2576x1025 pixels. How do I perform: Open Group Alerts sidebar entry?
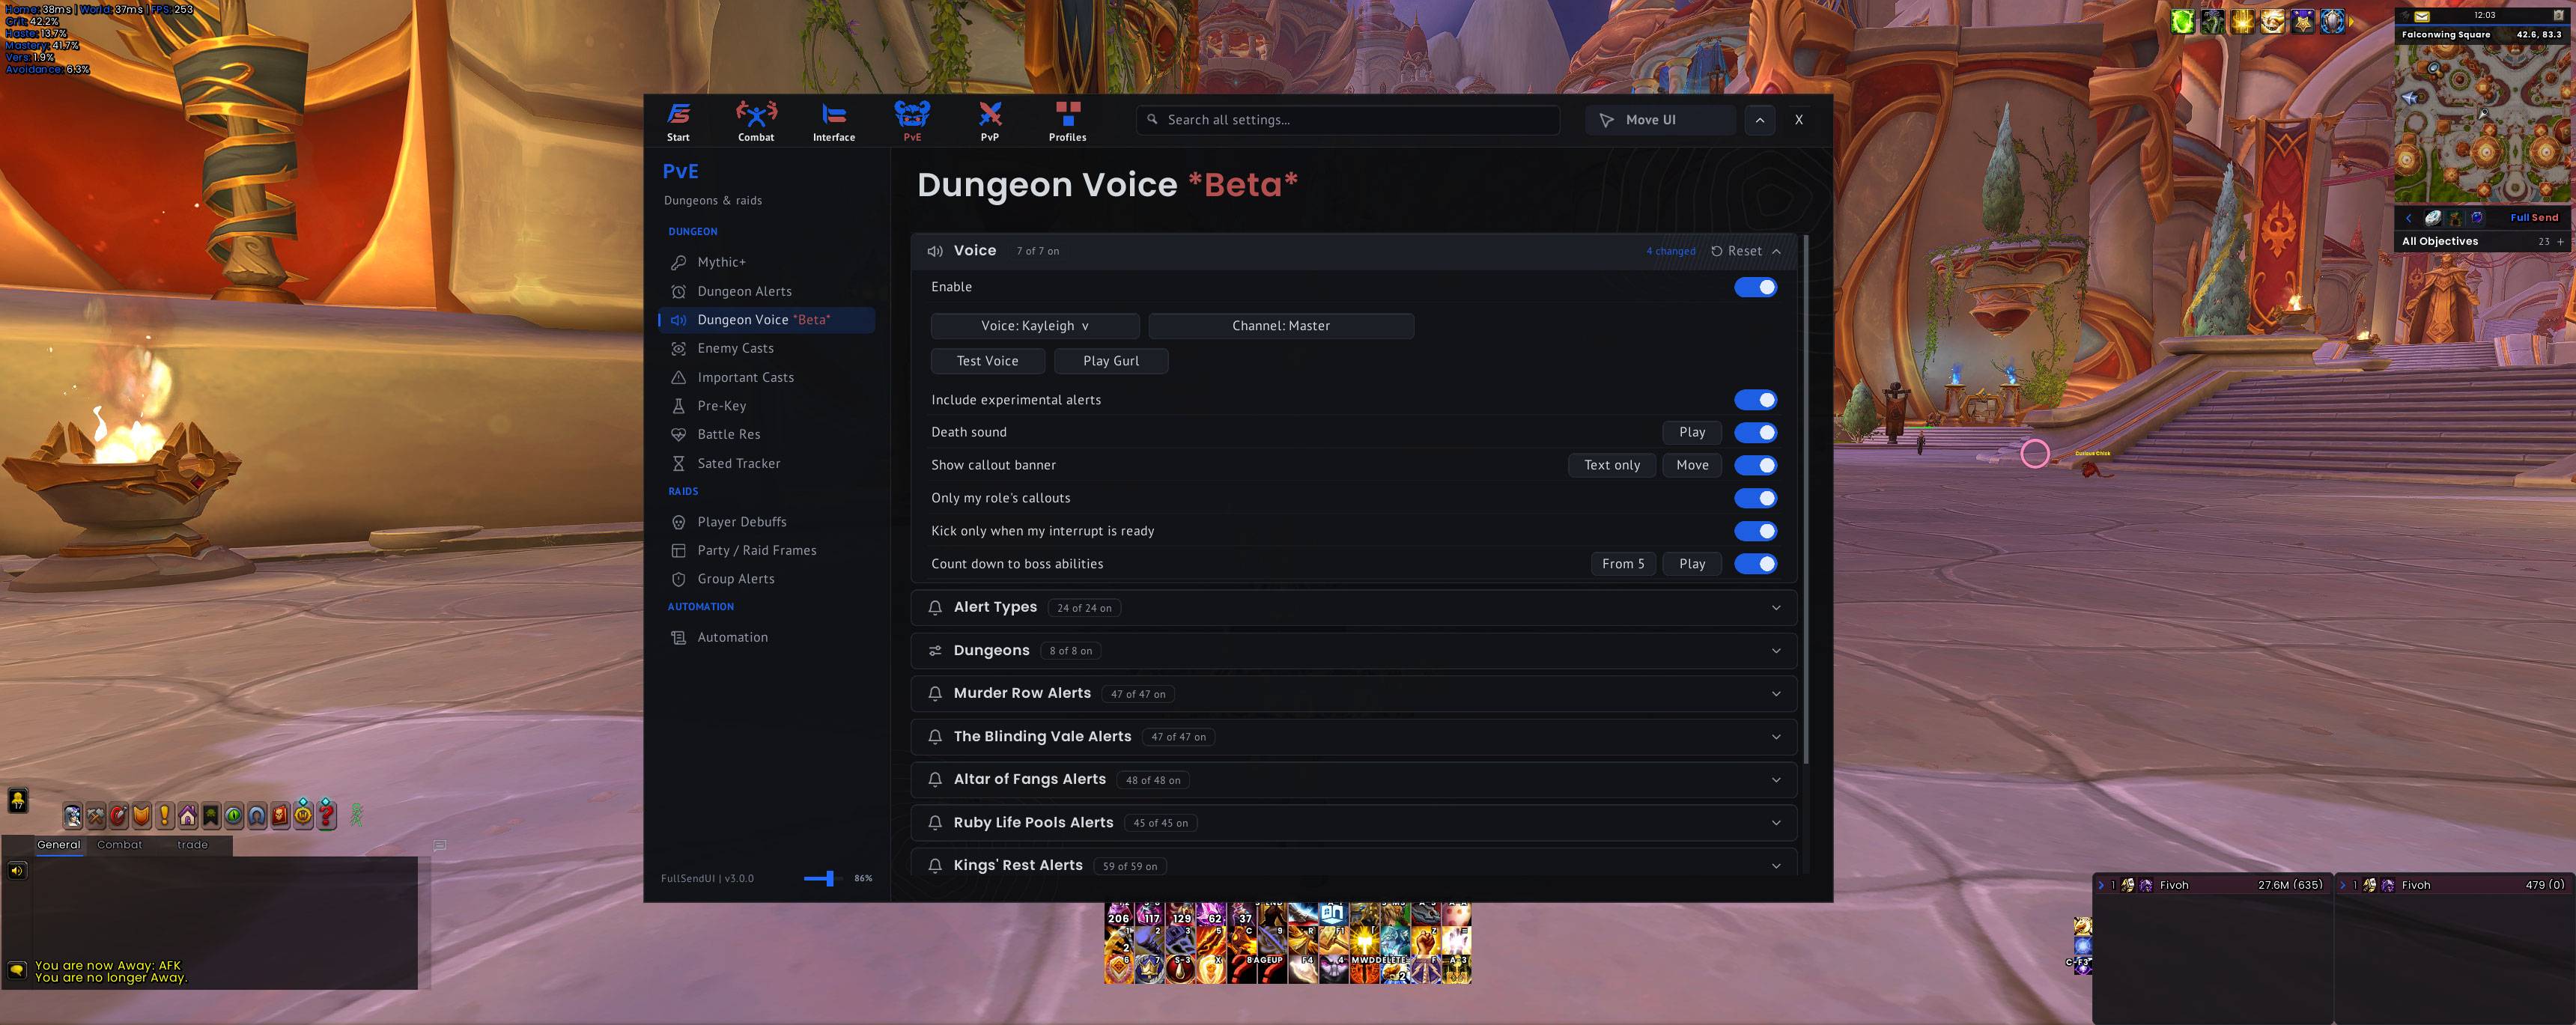tap(767, 579)
